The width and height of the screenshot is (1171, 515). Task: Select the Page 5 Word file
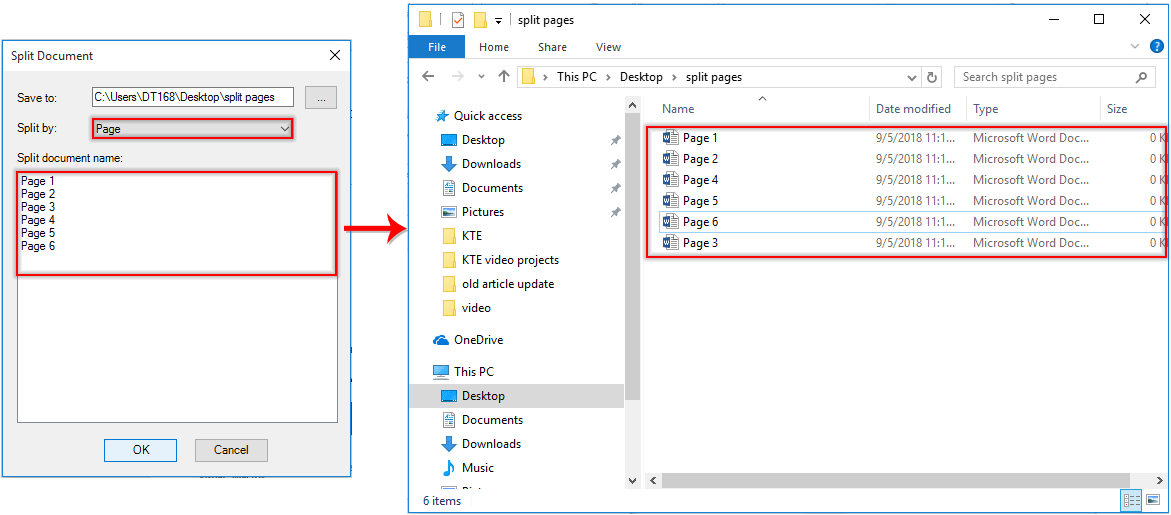click(x=700, y=201)
